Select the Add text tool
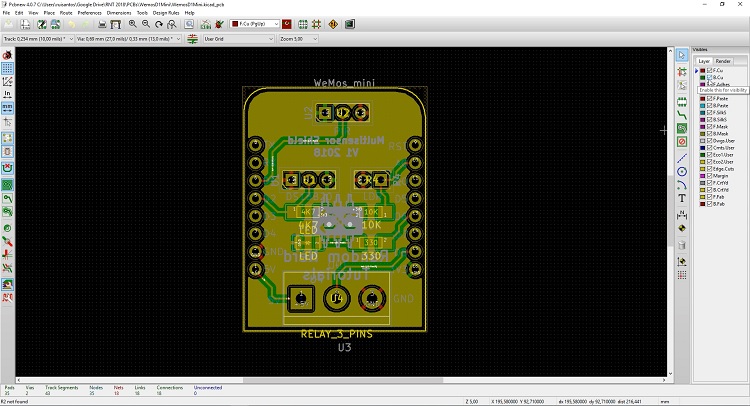The height and width of the screenshot is (406, 750). (682, 198)
